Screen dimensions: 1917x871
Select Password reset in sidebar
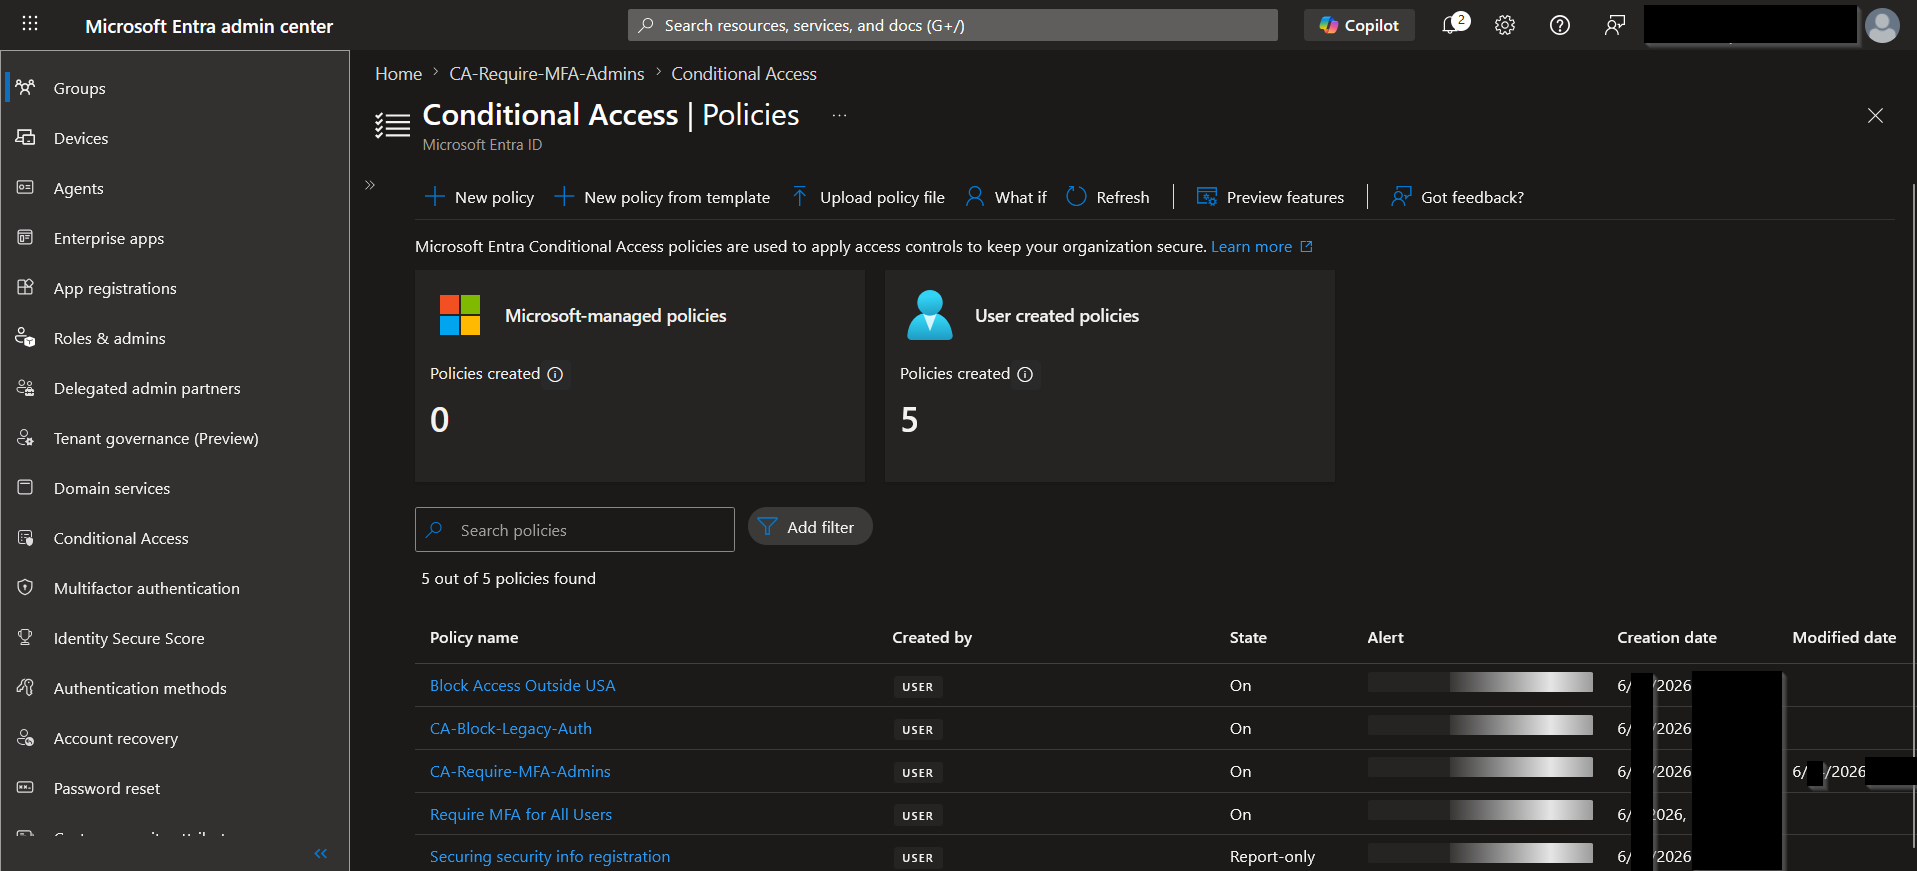107,788
